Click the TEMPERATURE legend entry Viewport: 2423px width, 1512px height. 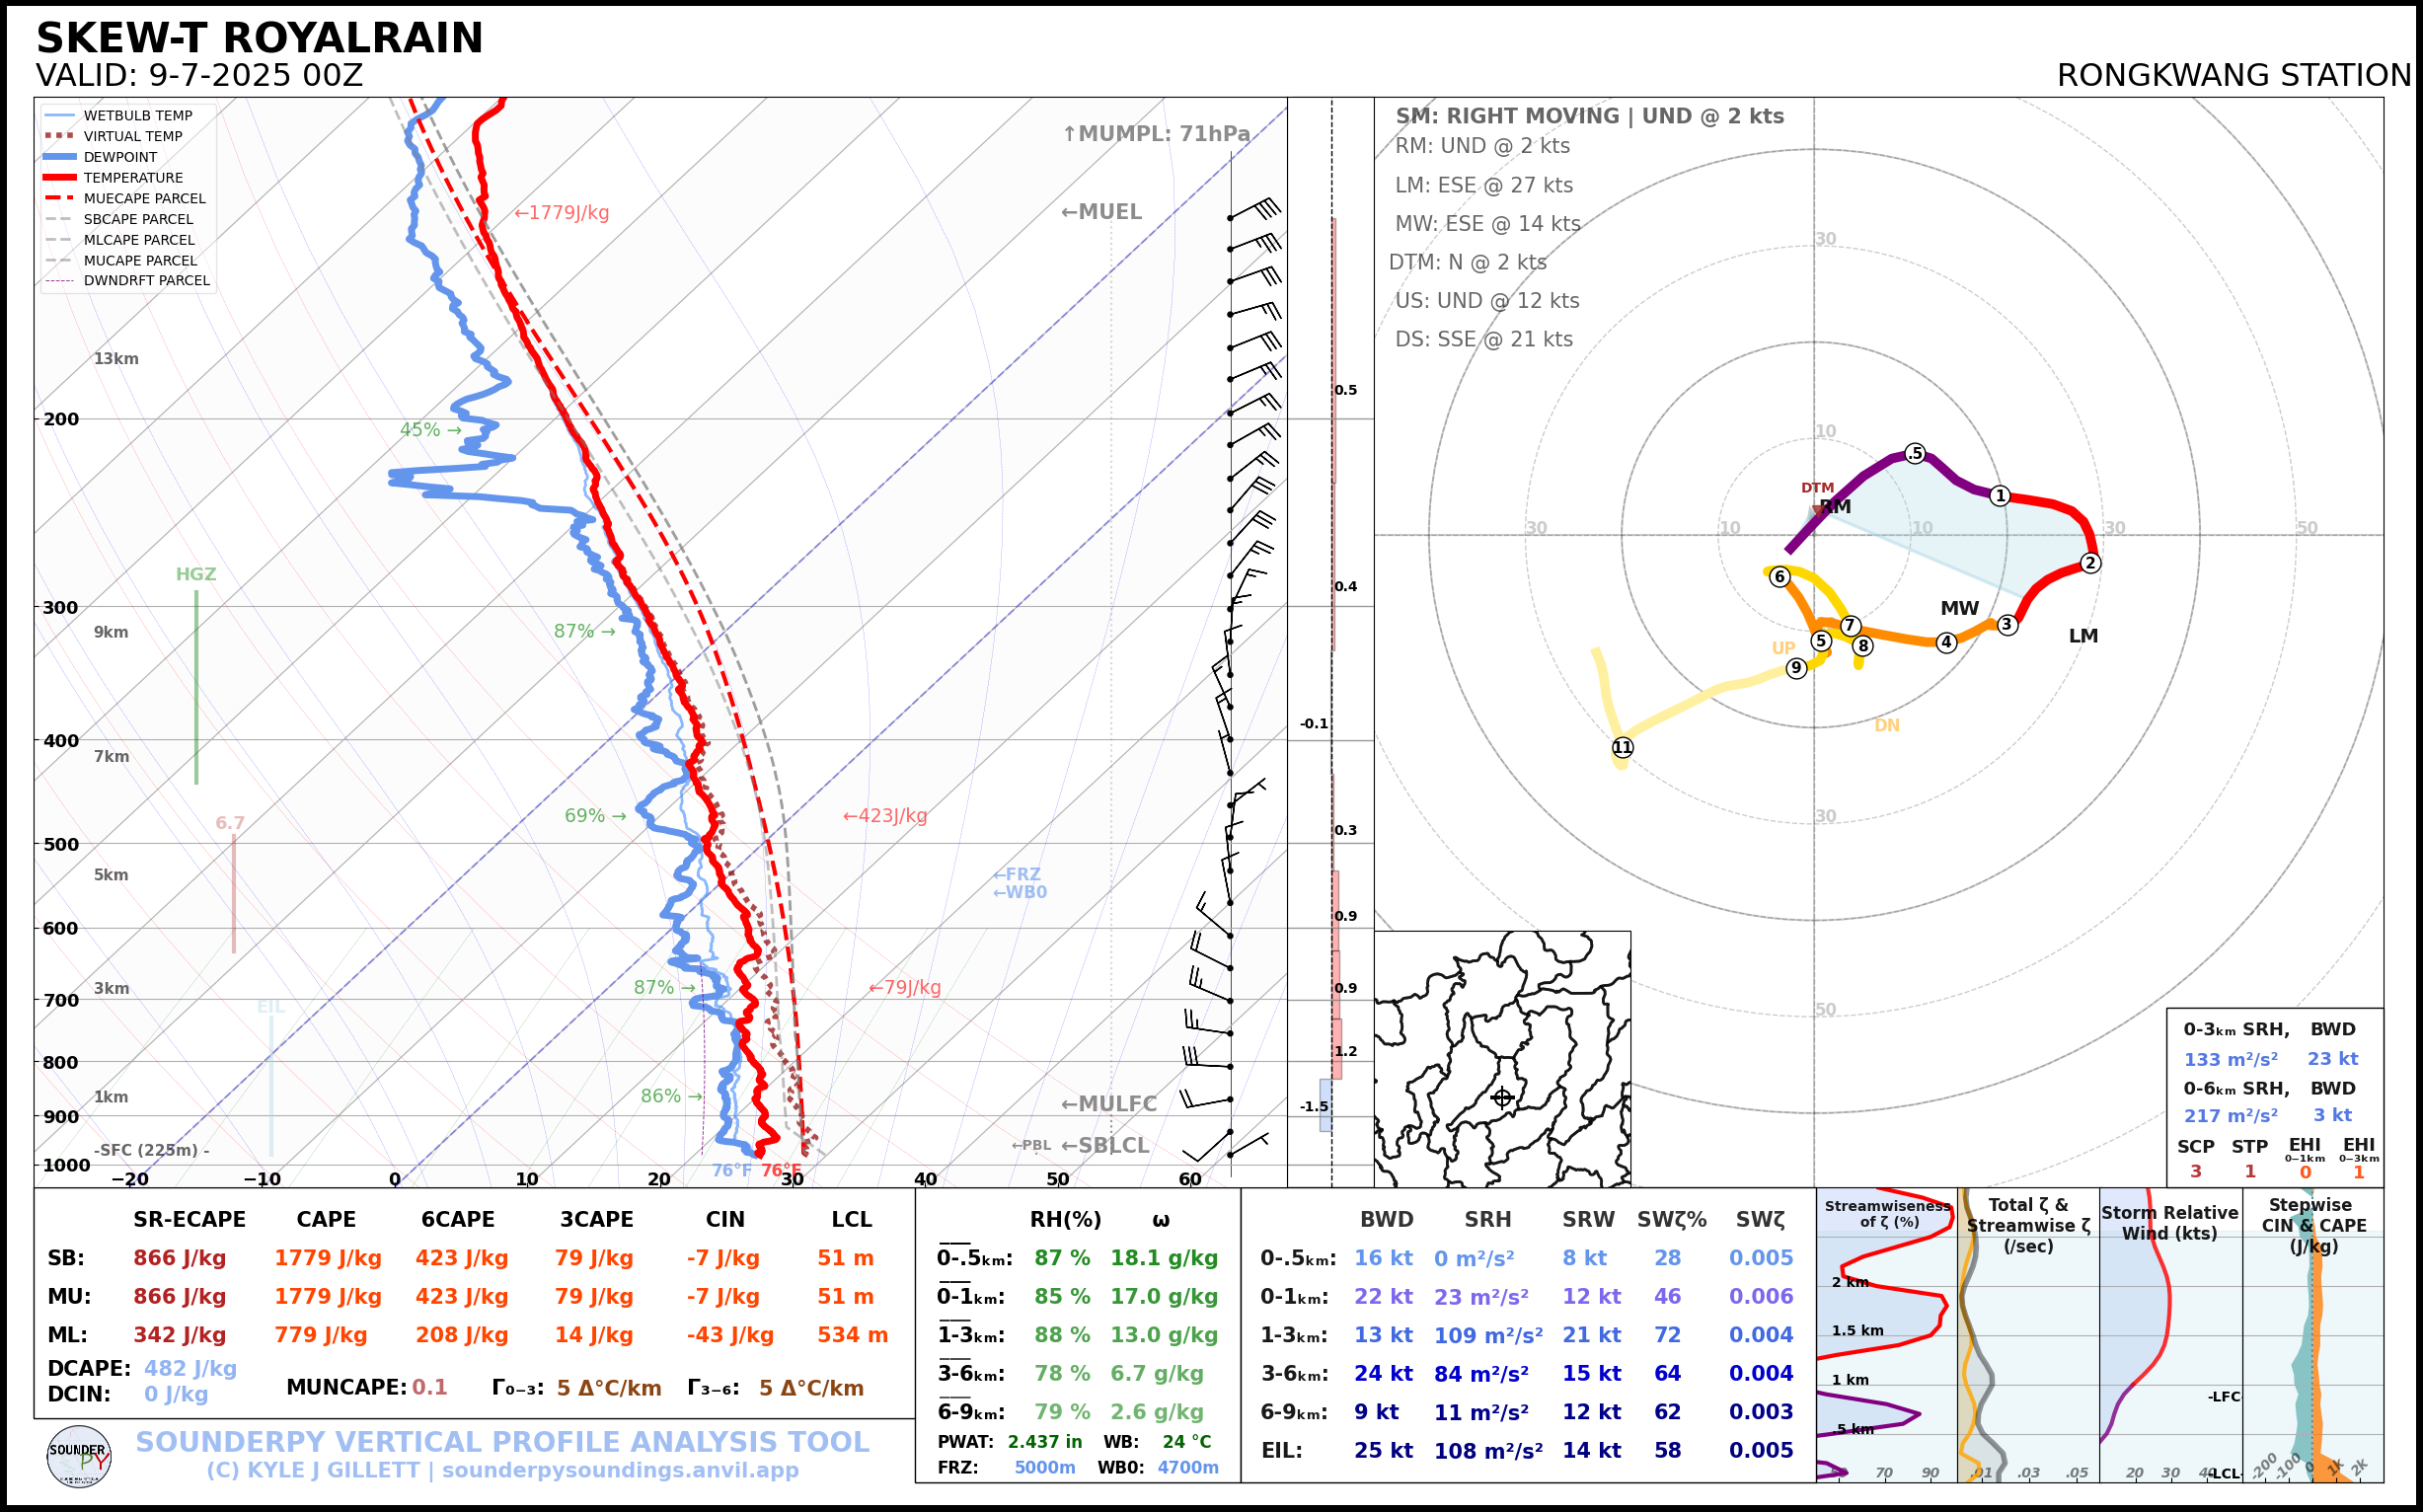[x=132, y=178]
